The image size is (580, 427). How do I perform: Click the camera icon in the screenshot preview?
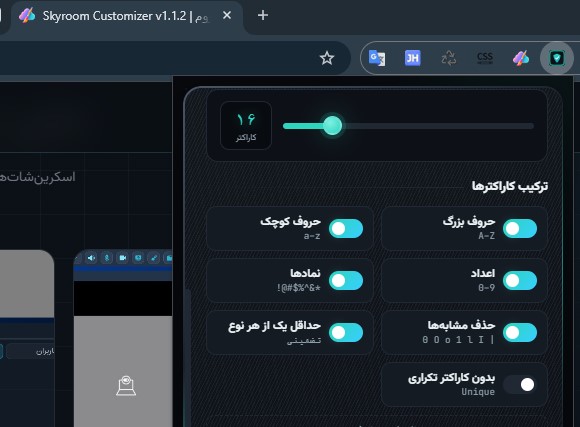pyautogui.click(x=122, y=258)
